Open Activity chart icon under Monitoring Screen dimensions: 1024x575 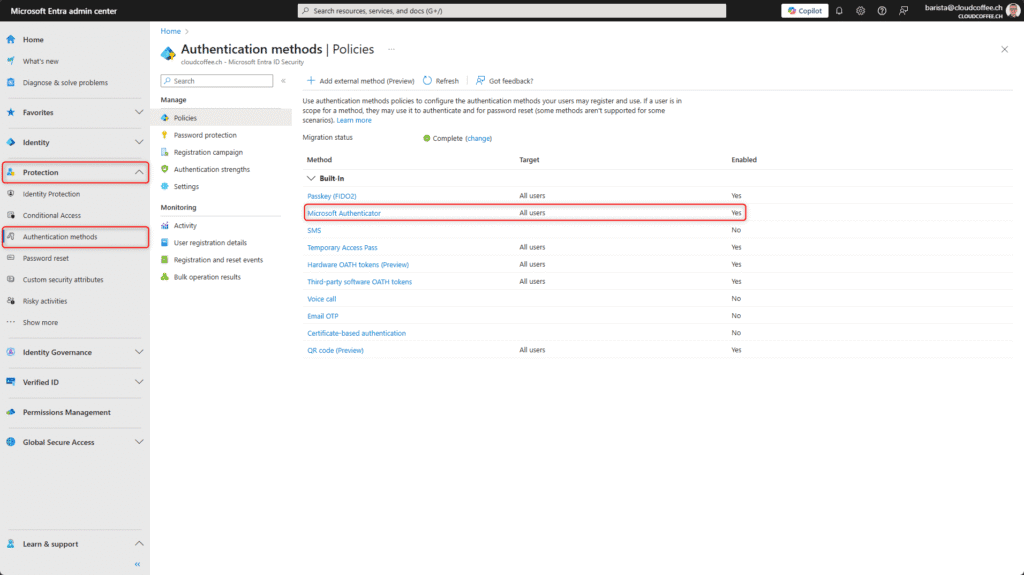click(x=165, y=225)
